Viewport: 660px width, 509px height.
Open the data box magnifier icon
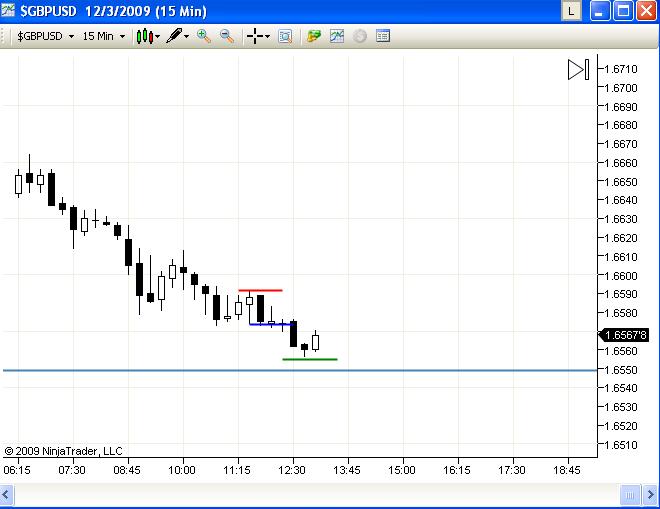285,37
